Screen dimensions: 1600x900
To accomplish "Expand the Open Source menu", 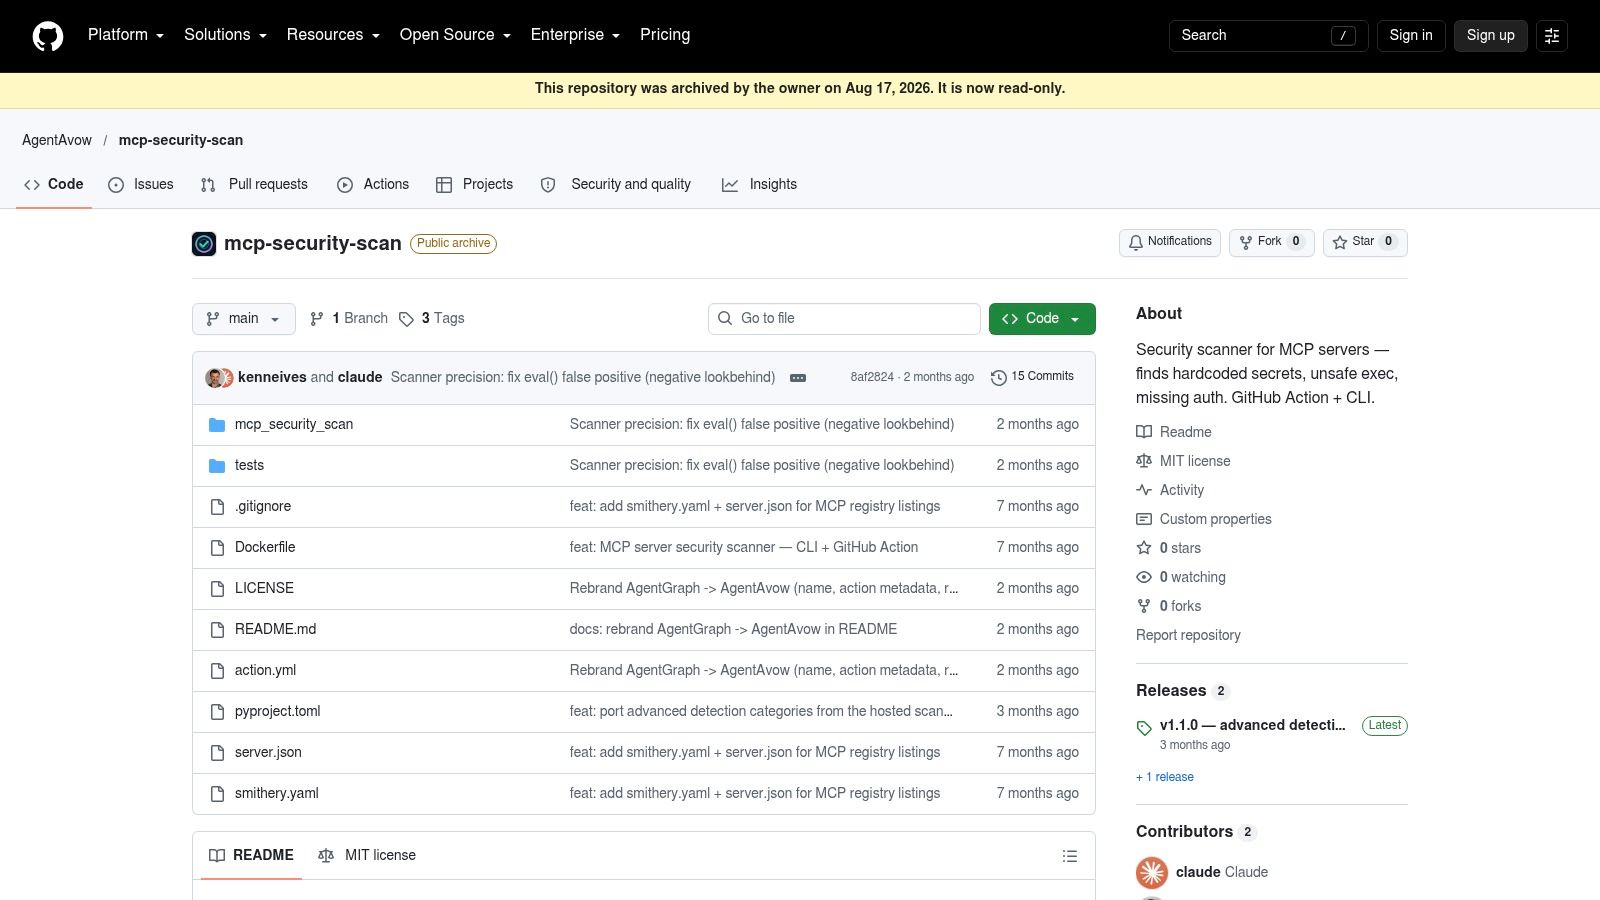I will 455,35.
